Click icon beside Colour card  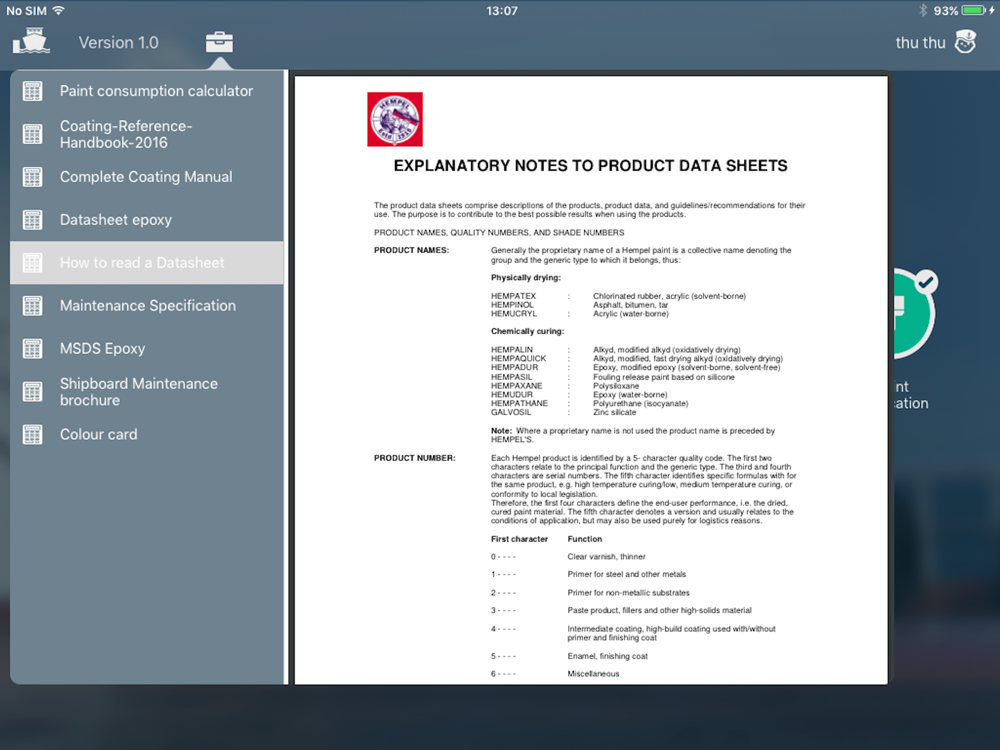(x=33, y=434)
